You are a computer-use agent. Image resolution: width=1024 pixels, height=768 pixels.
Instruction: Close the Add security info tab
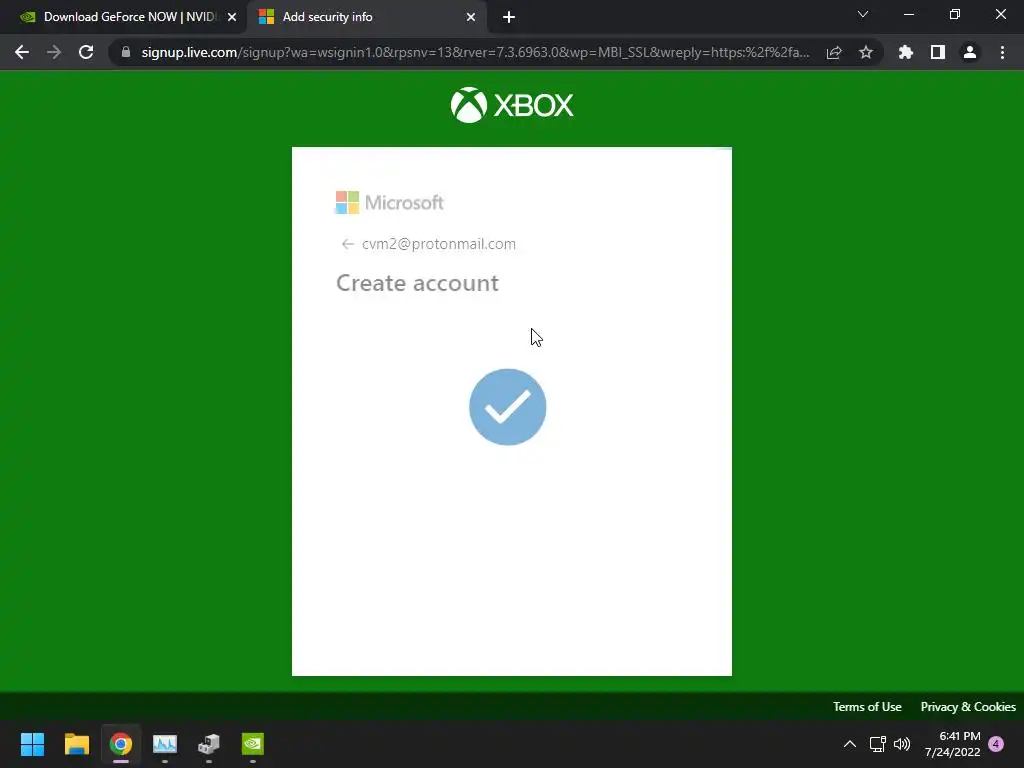pyautogui.click(x=471, y=17)
